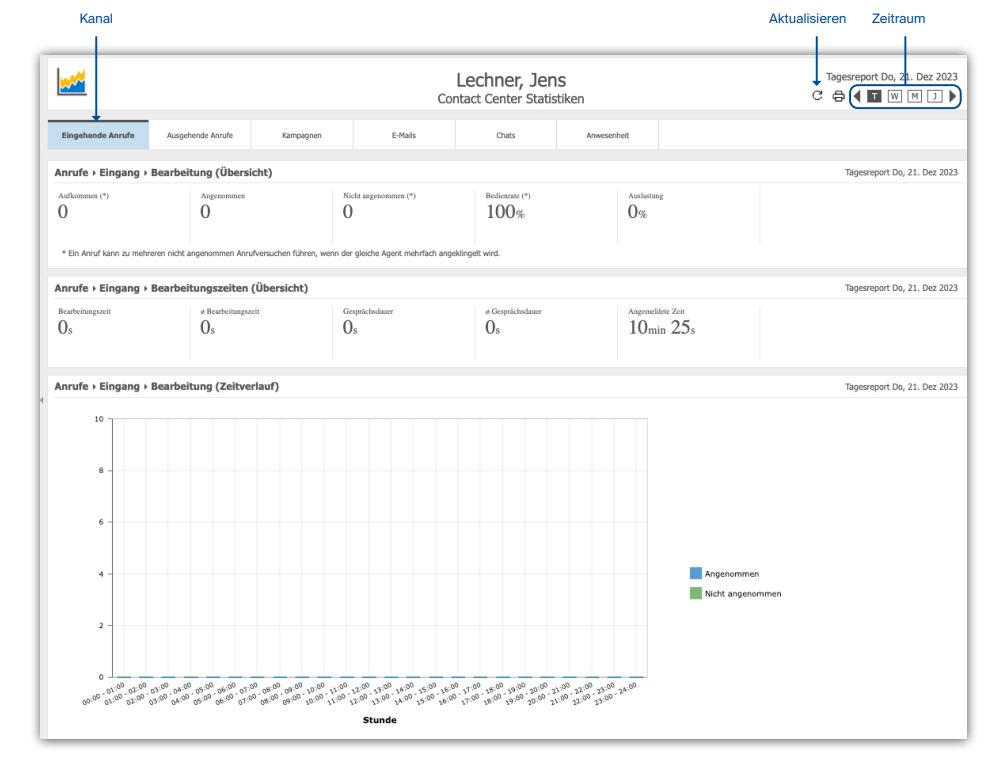The height and width of the screenshot is (758, 997).
Task: Click the Bearbeitungszeiten (Übersicht) section heading
Action: (x=230, y=288)
